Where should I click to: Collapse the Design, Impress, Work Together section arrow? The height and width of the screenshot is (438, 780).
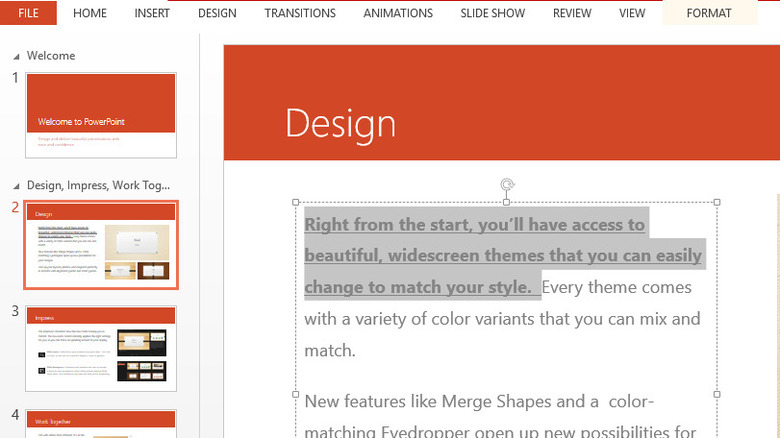pos(15,186)
